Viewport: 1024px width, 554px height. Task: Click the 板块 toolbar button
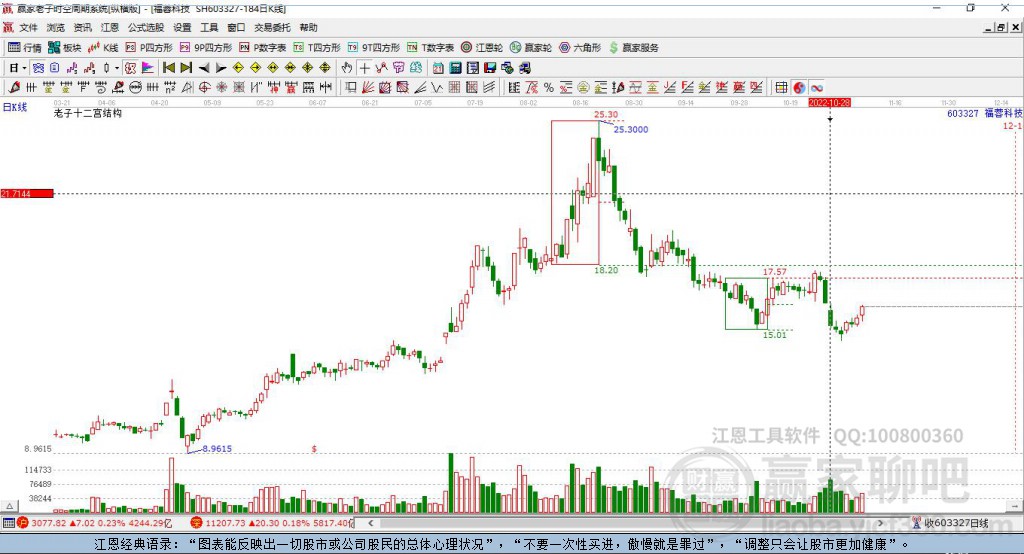[65, 48]
